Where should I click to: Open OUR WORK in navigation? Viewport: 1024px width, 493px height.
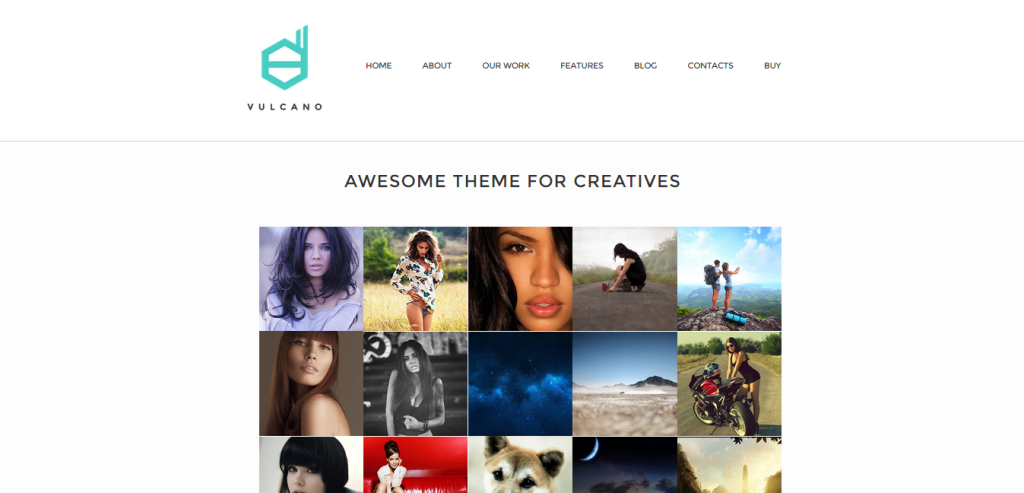pos(505,65)
